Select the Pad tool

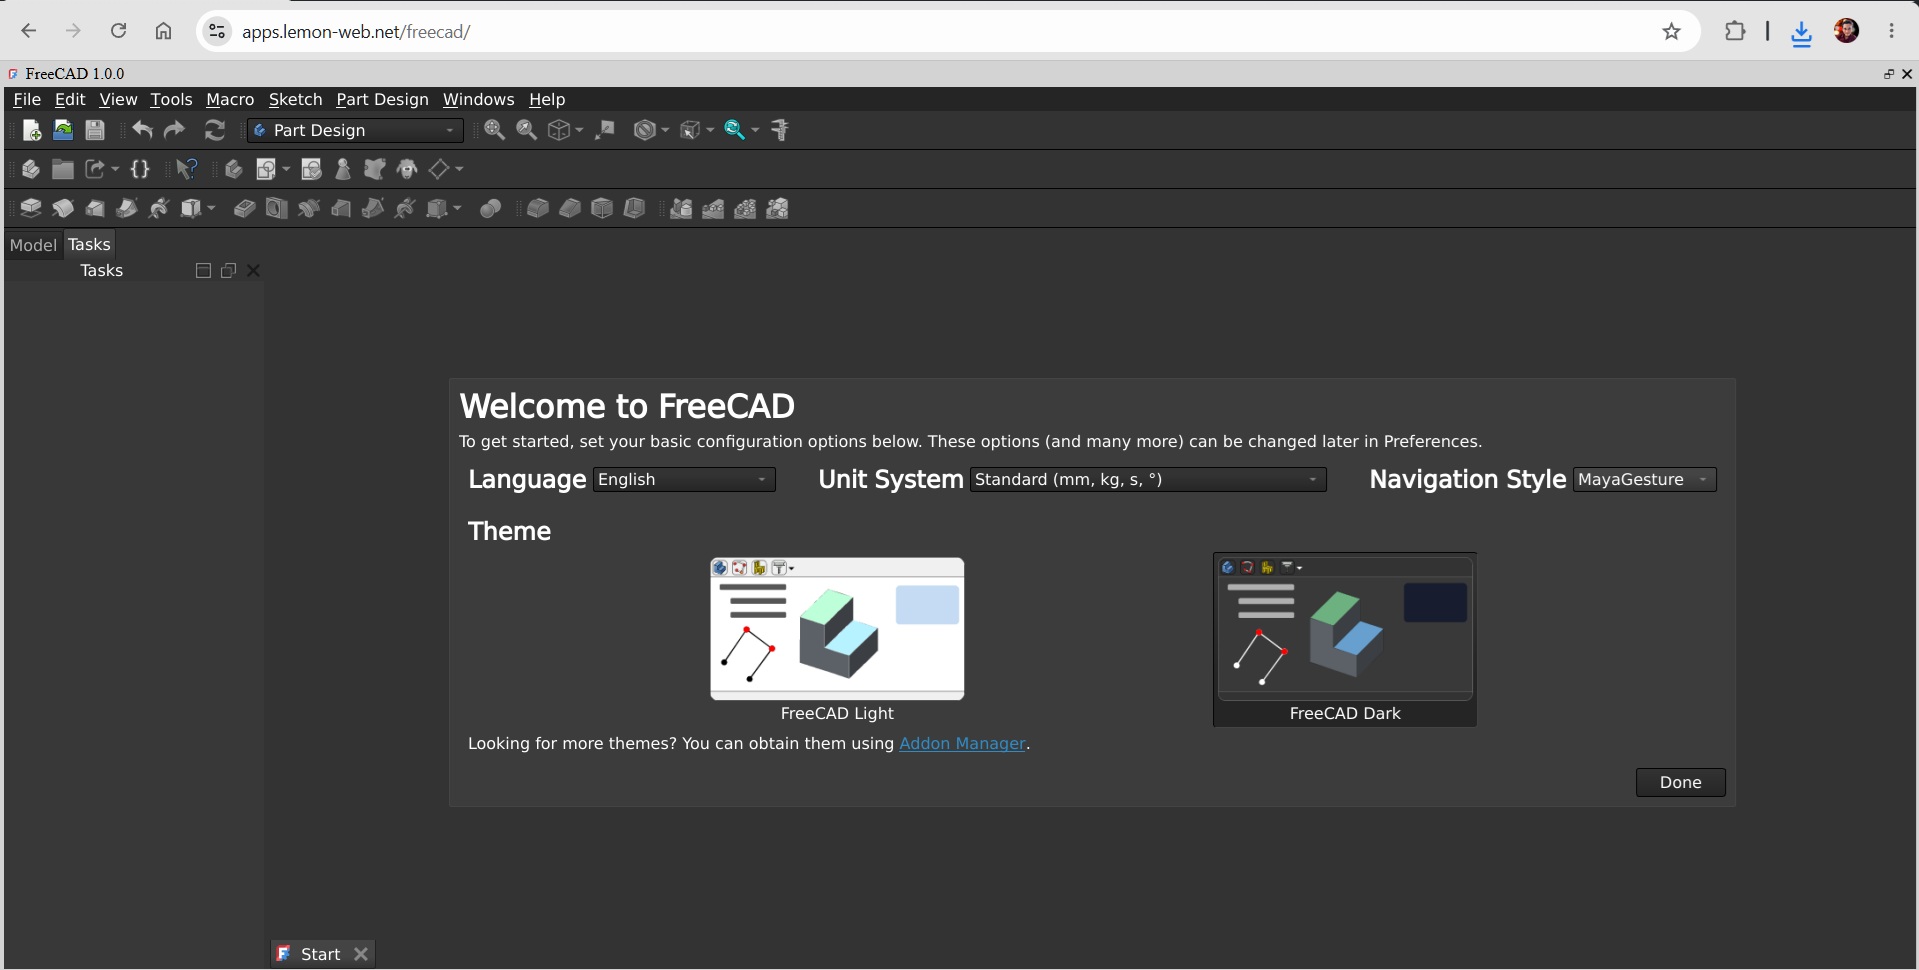(x=31, y=208)
